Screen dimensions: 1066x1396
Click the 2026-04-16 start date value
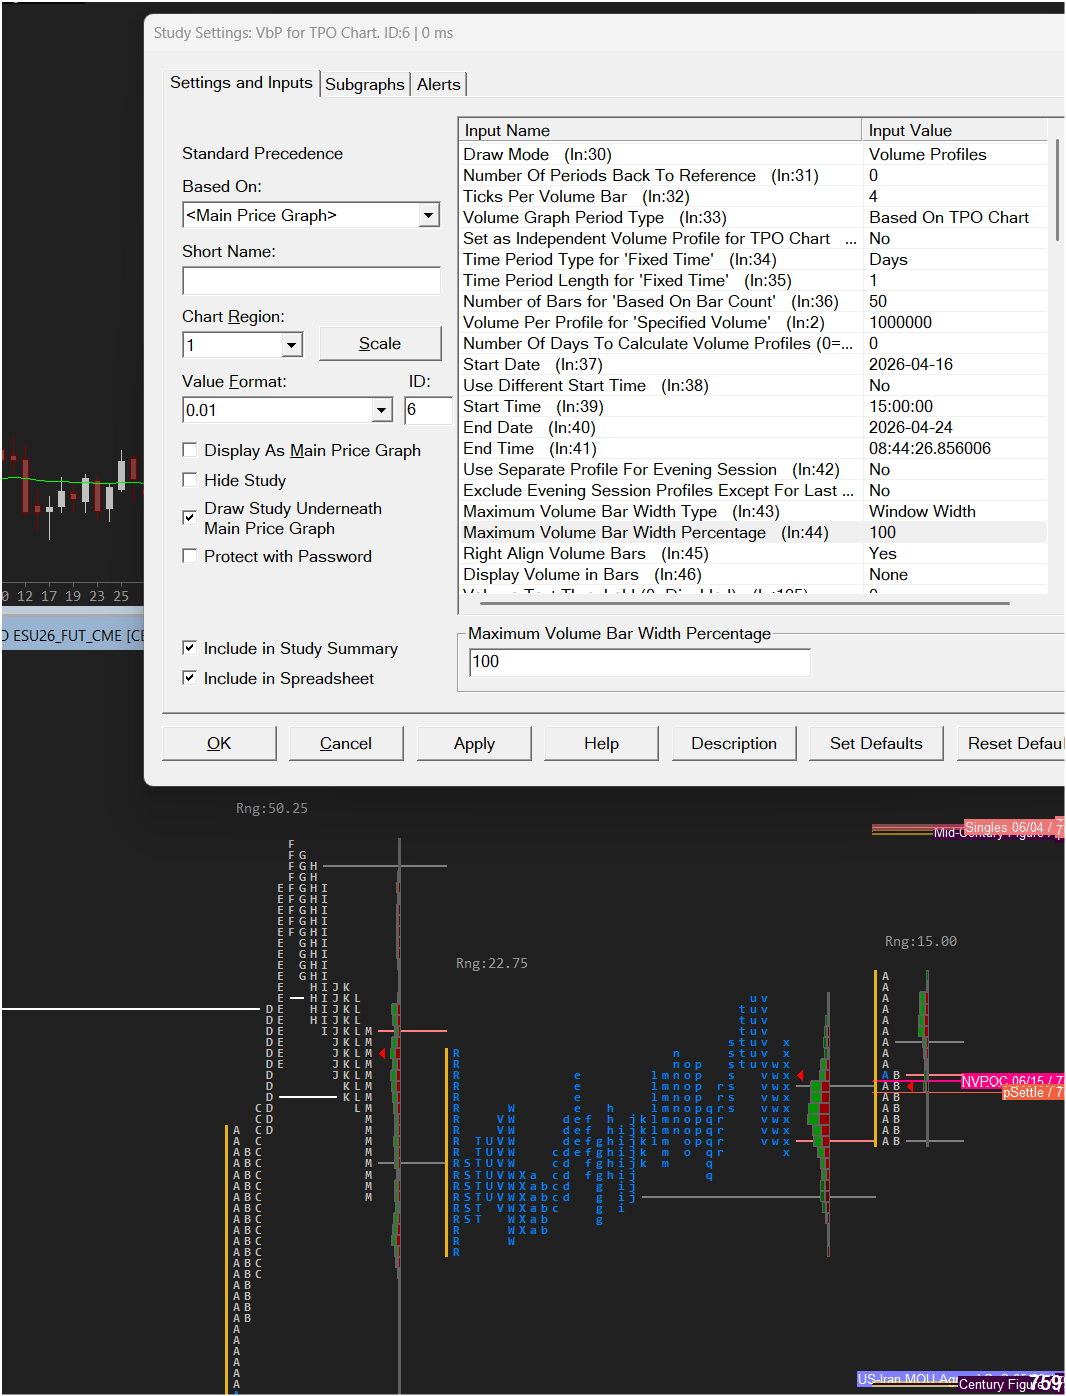coord(954,364)
